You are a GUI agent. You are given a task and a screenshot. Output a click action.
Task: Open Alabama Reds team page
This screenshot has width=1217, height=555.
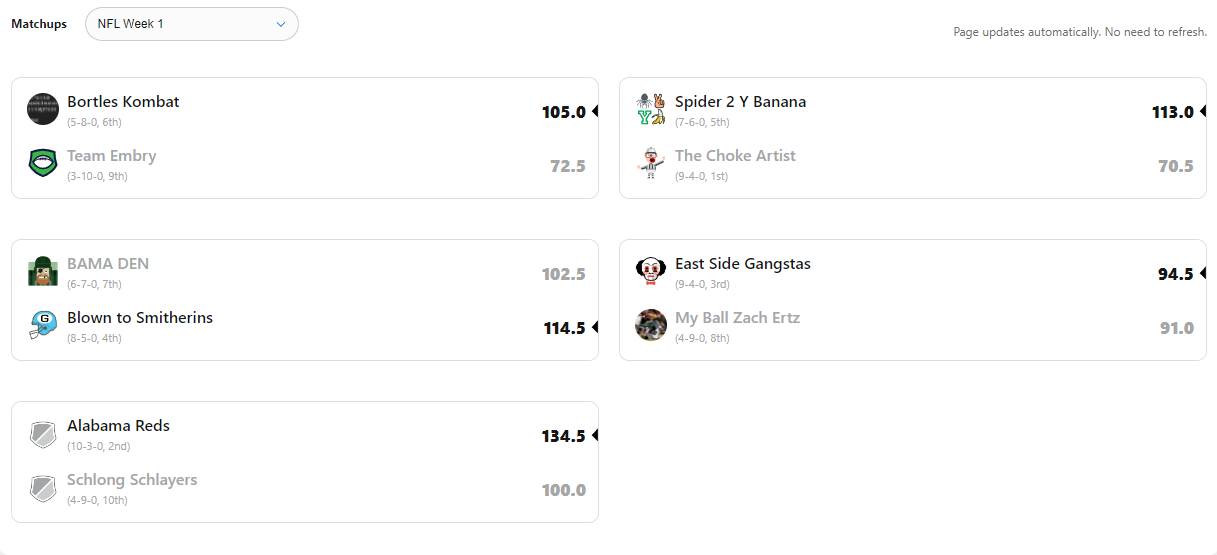(x=118, y=426)
